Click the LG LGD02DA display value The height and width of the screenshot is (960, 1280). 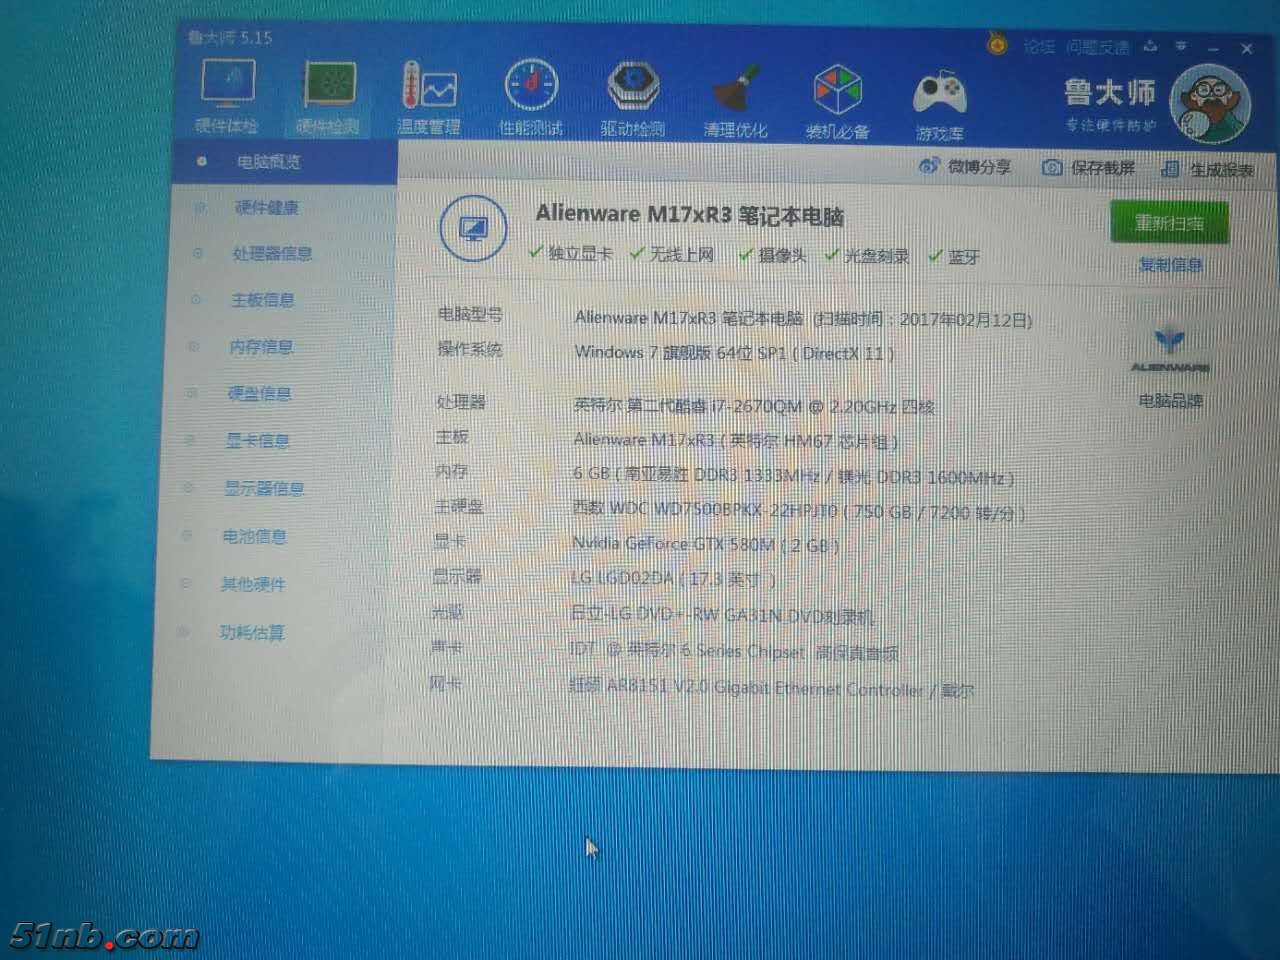[x=674, y=580]
